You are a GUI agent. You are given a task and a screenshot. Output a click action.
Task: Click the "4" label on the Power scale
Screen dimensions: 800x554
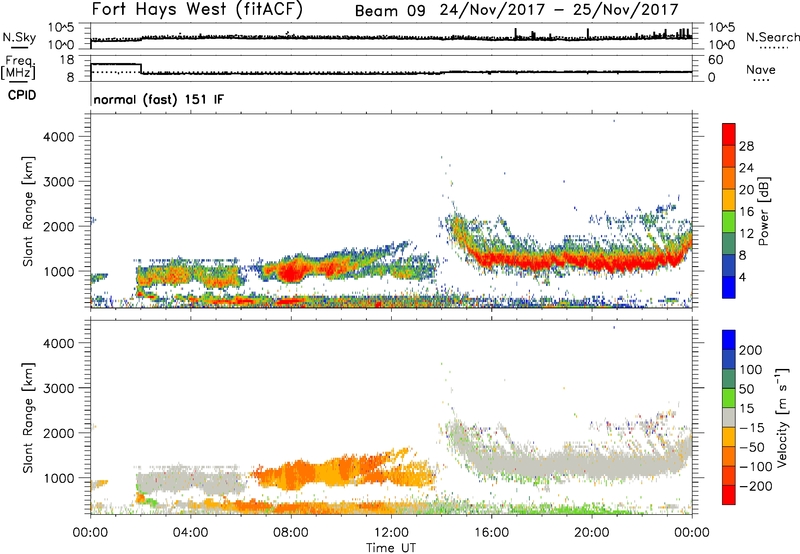tap(742, 277)
